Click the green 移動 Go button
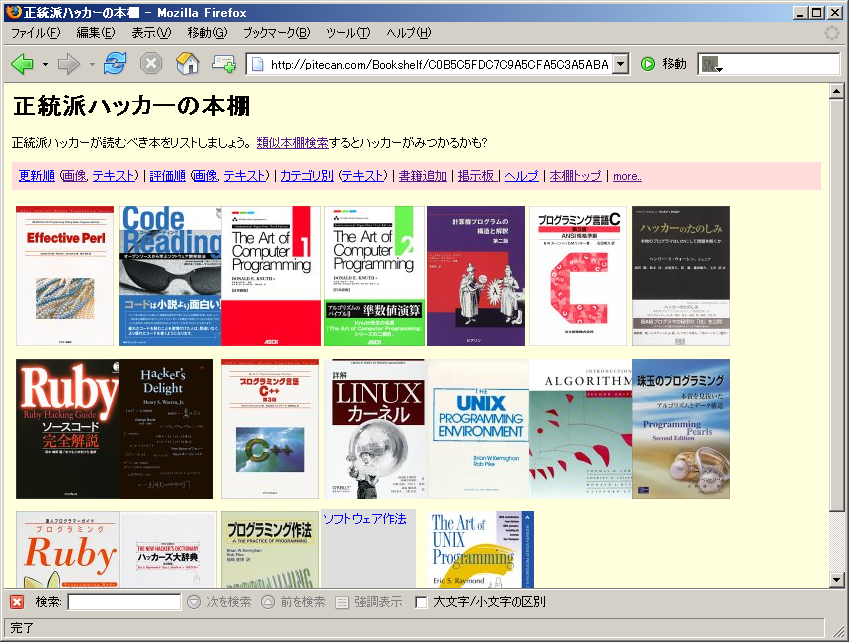Viewport: 849px width, 642px height. (664, 64)
